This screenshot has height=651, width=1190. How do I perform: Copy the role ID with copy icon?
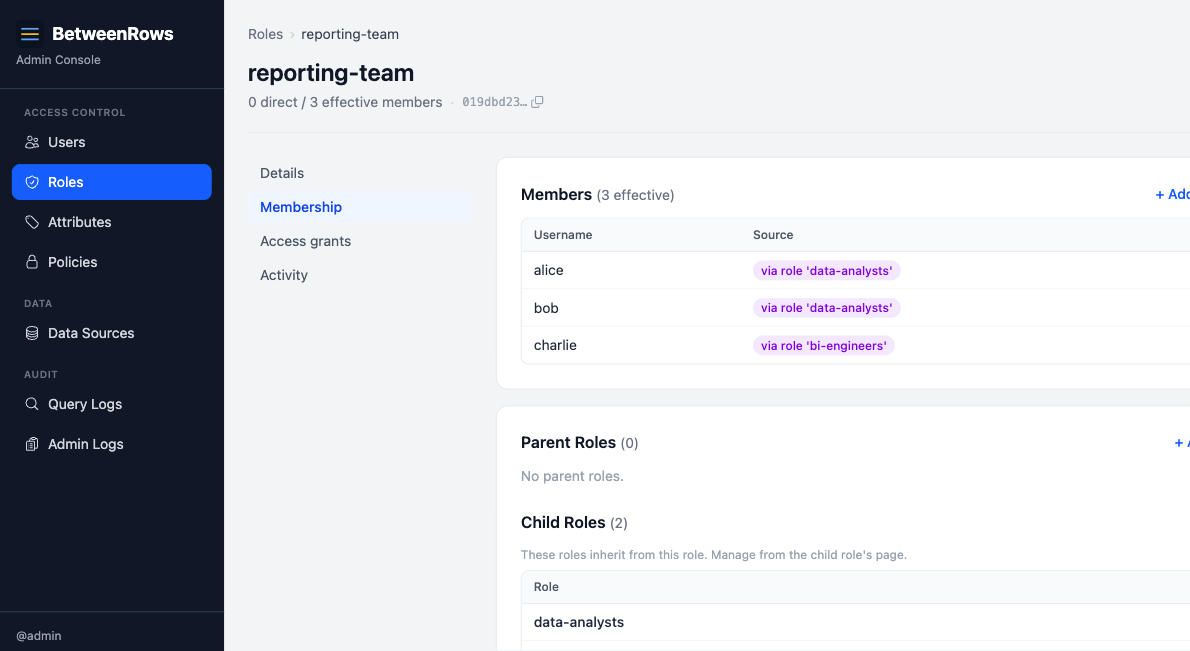coord(537,102)
